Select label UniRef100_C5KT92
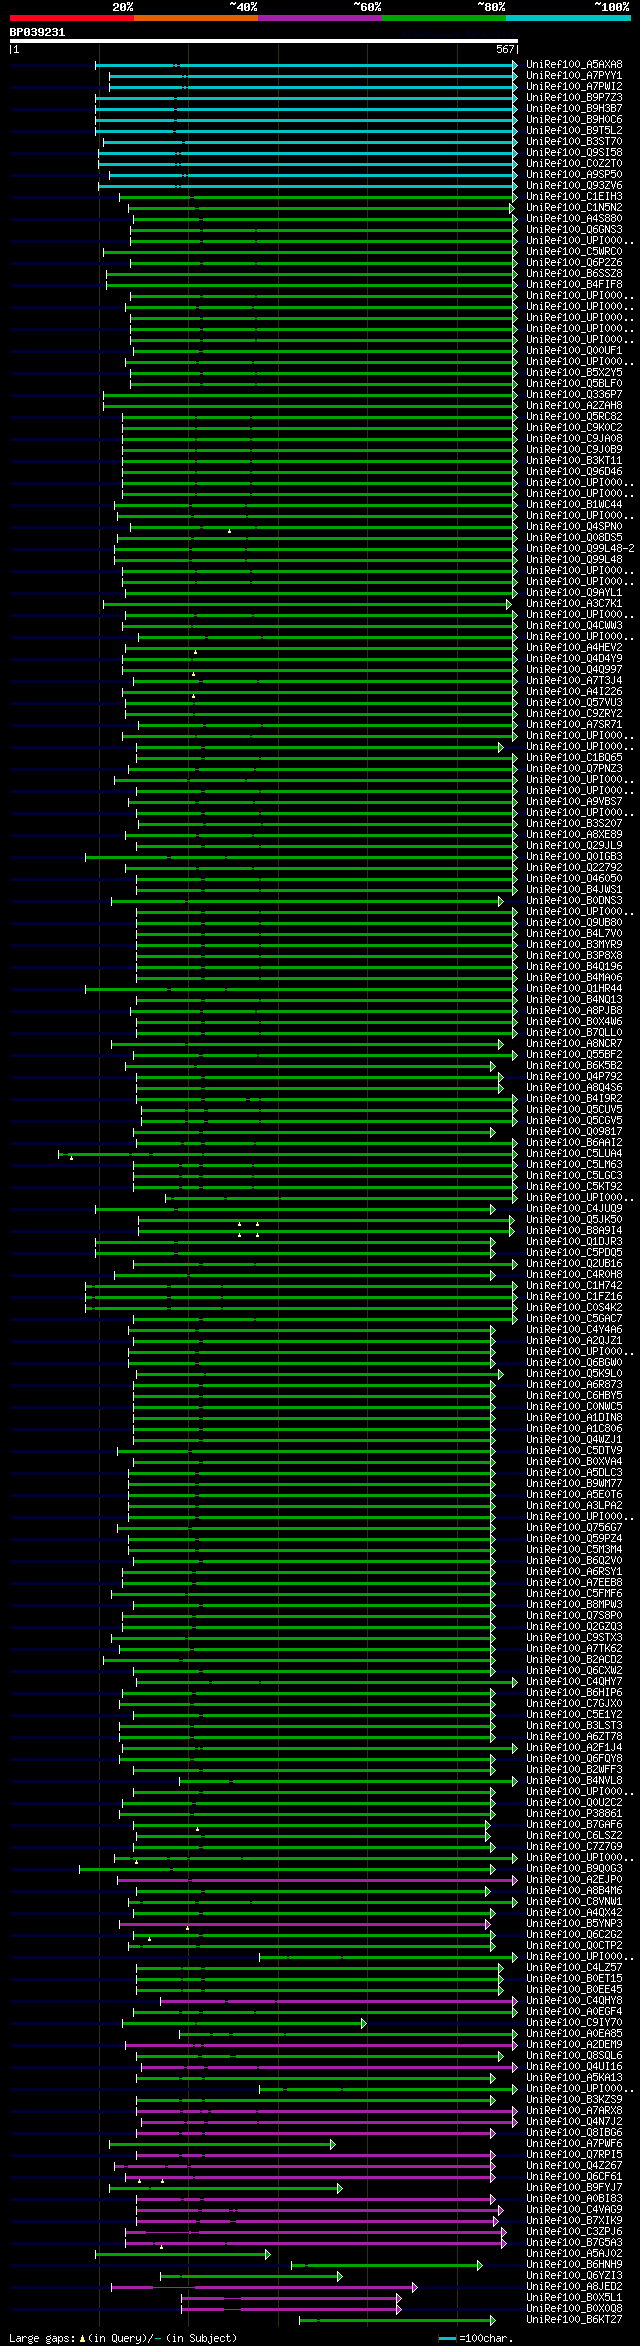Viewport: 640px width, 2346px height. point(574,1187)
